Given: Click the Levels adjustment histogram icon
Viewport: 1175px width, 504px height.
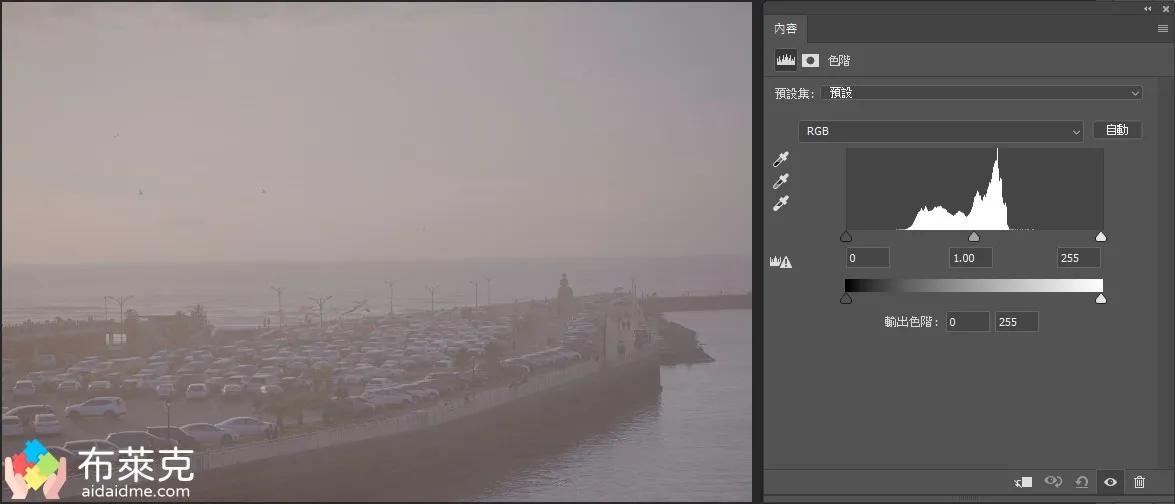Looking at the screenshot, I should [x=785, y=60].
